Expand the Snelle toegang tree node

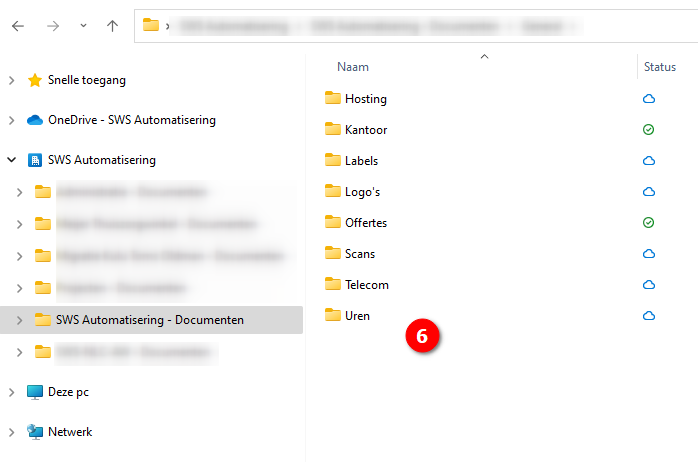click(11, 80)
